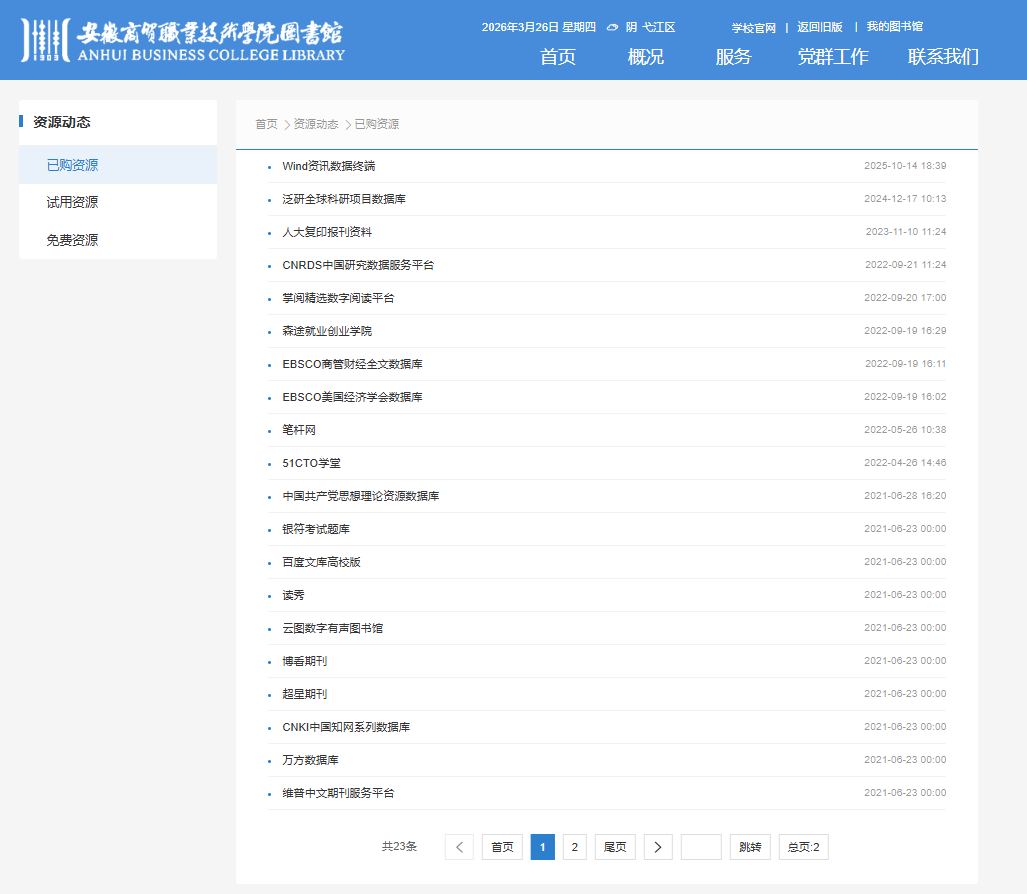This screenshot has width=1027, height=894.
Task: Click 联系我们 in the navigation bar
Action: pos(942,57)
